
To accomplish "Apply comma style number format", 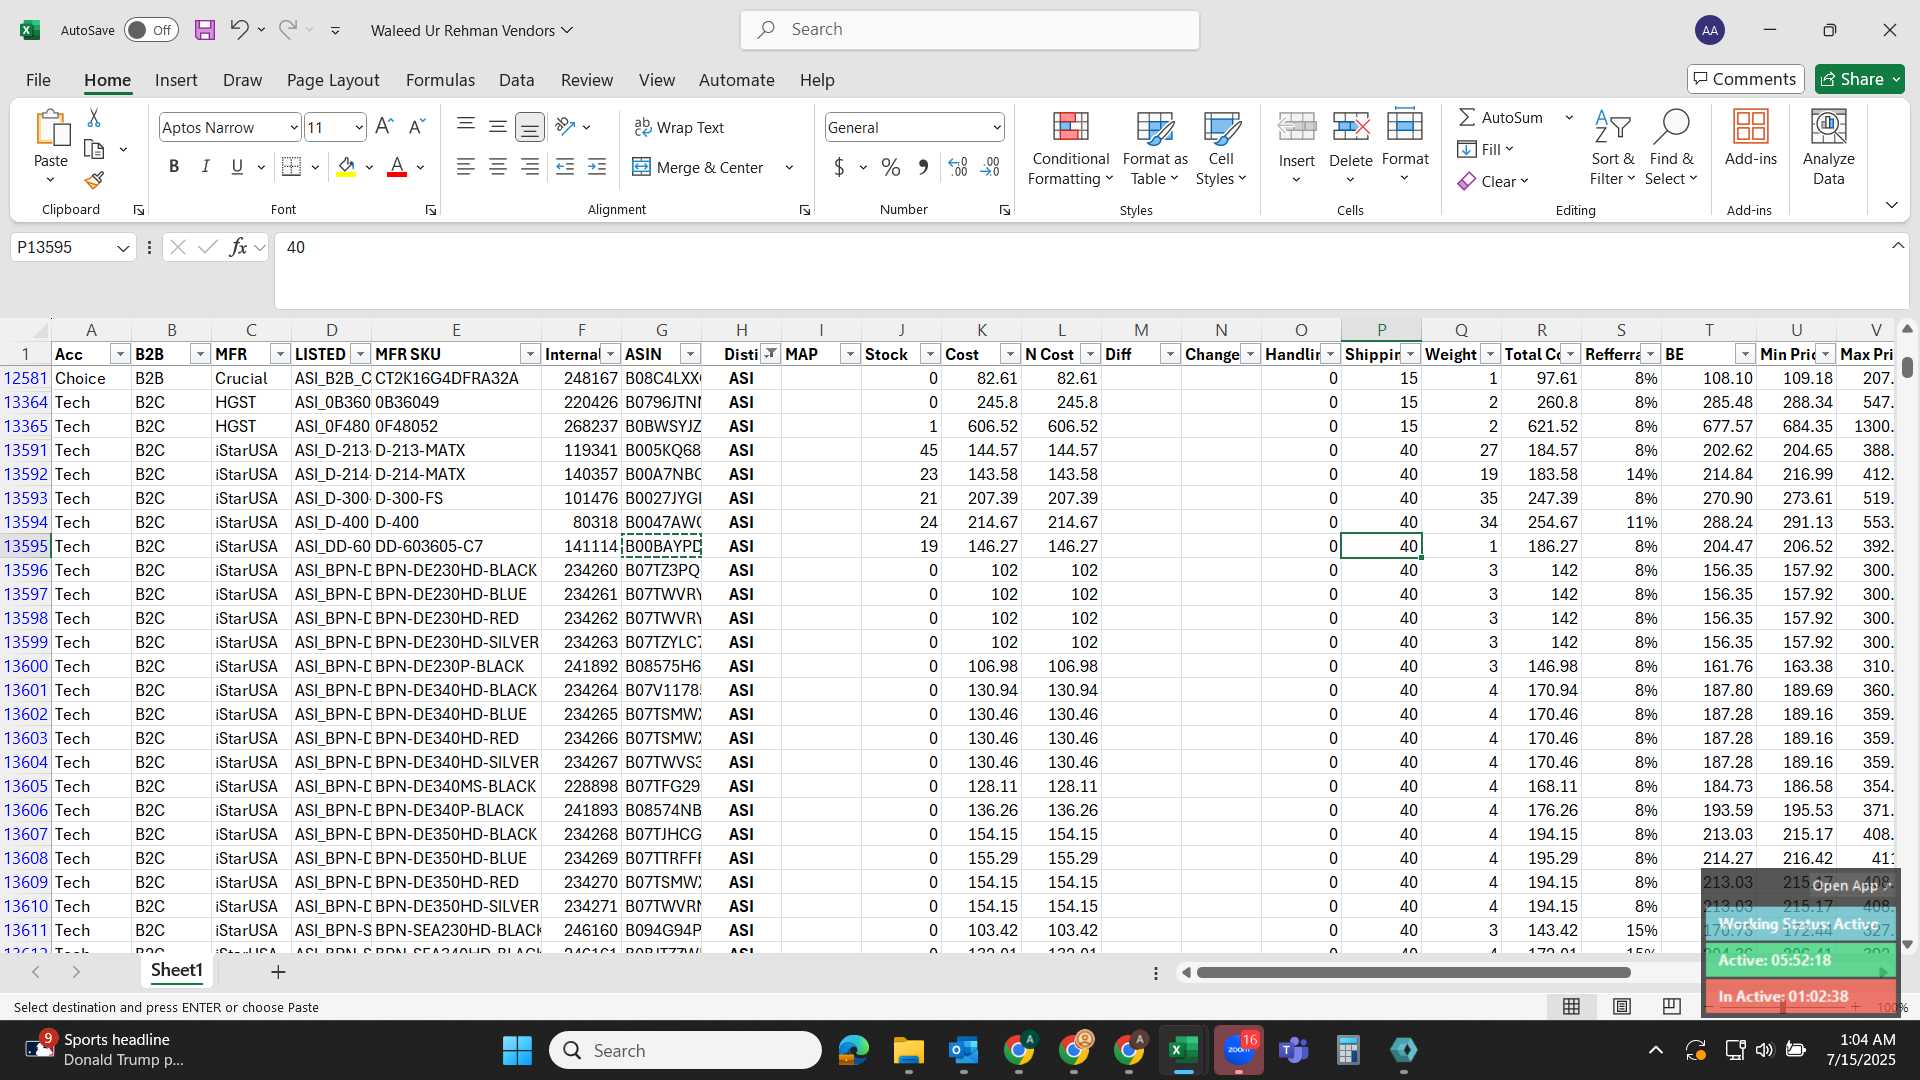I will point(923,167).
